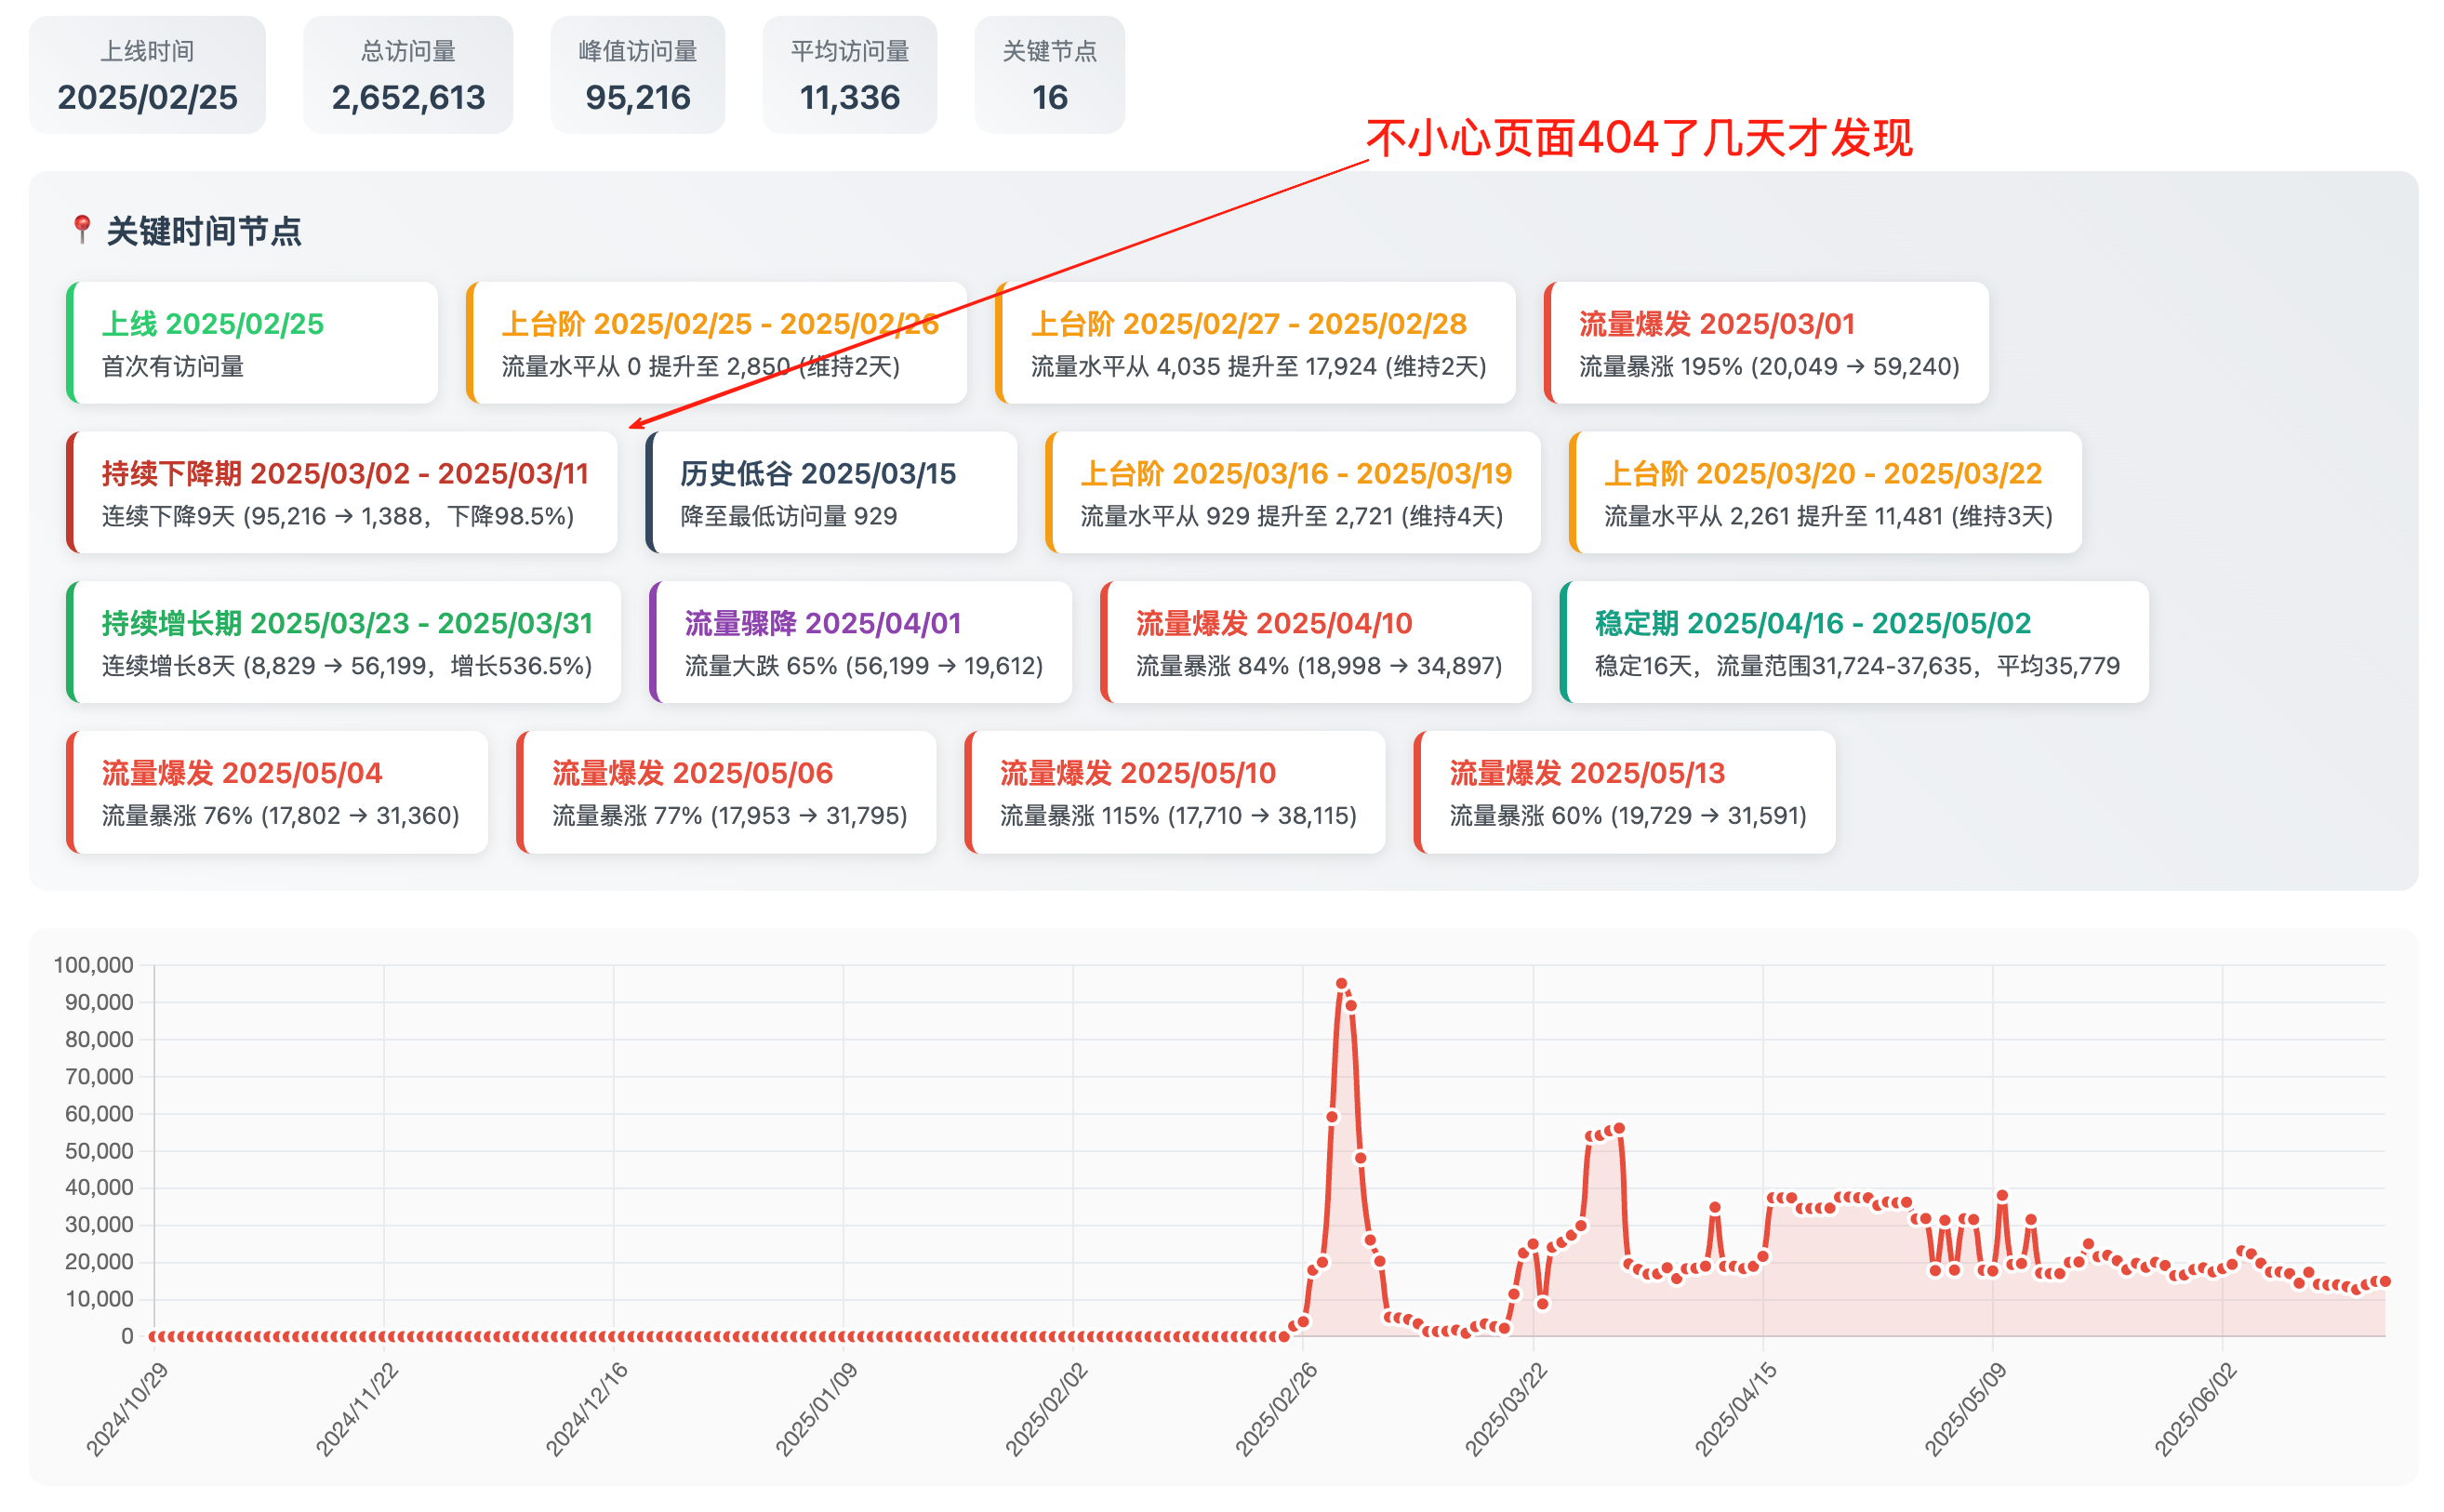Choose the 流量爆发 2025/05/04 card

(277, 792)
